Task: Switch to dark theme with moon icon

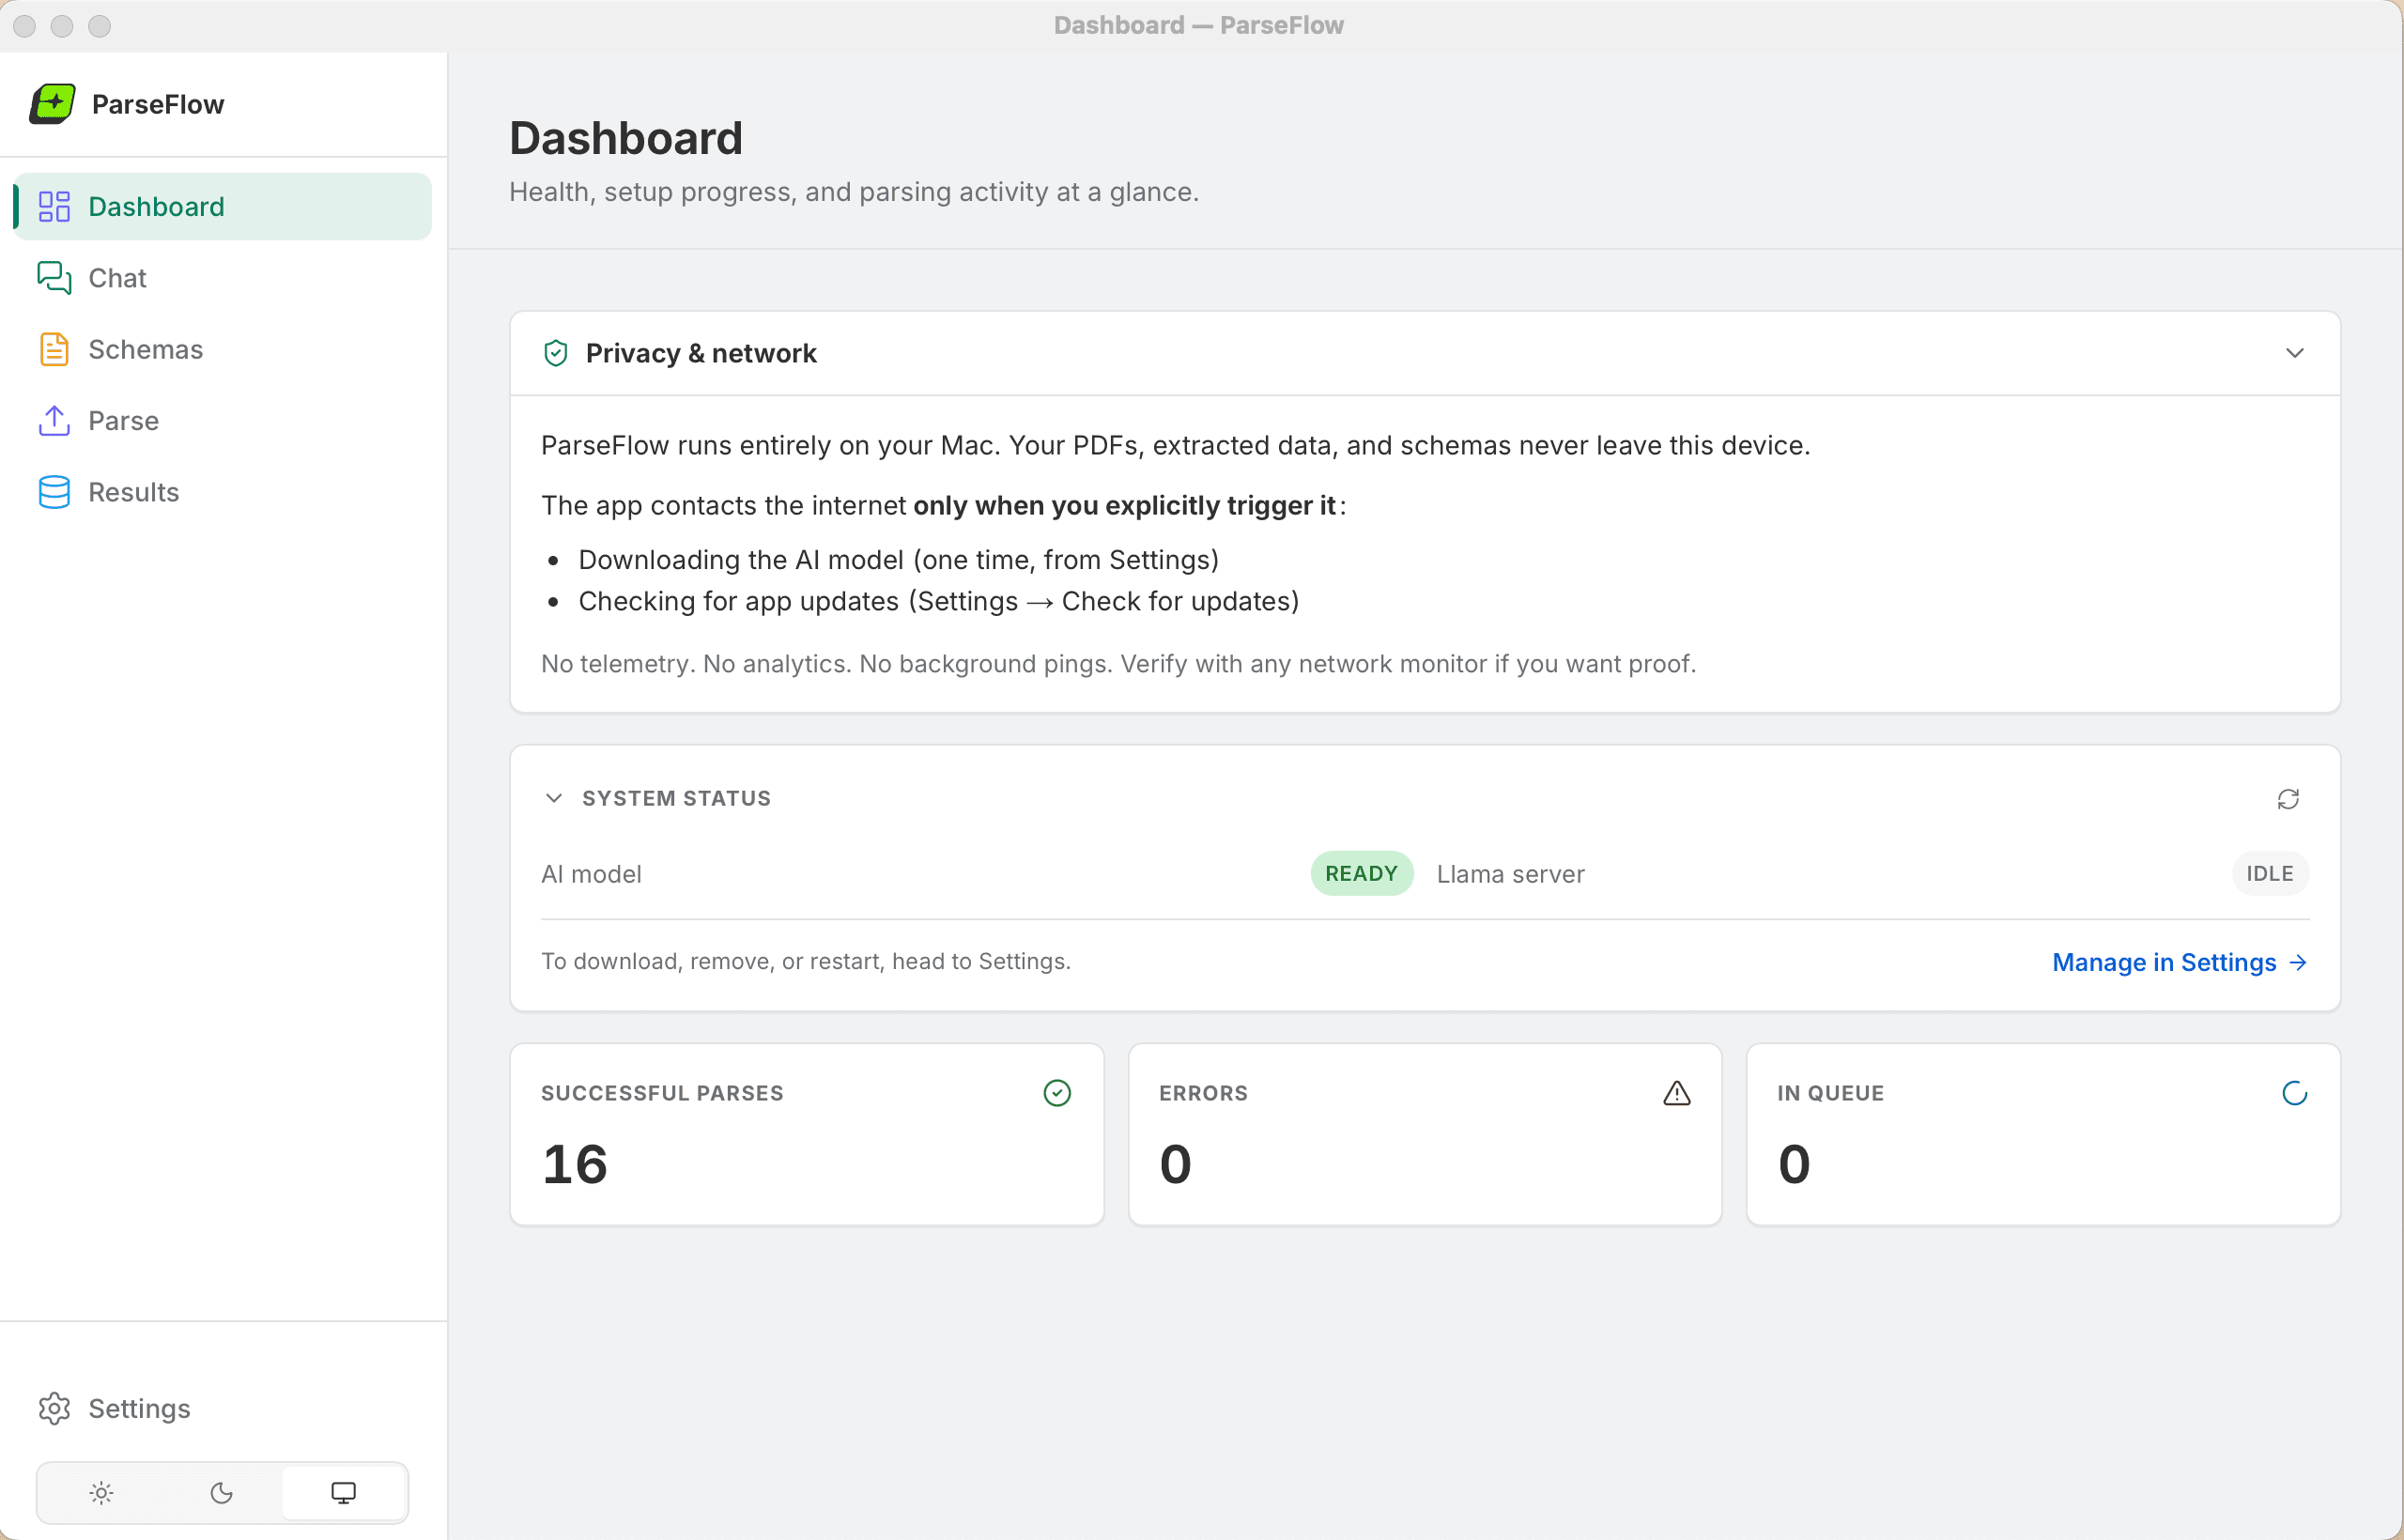Action: [x=222, y=1493]
